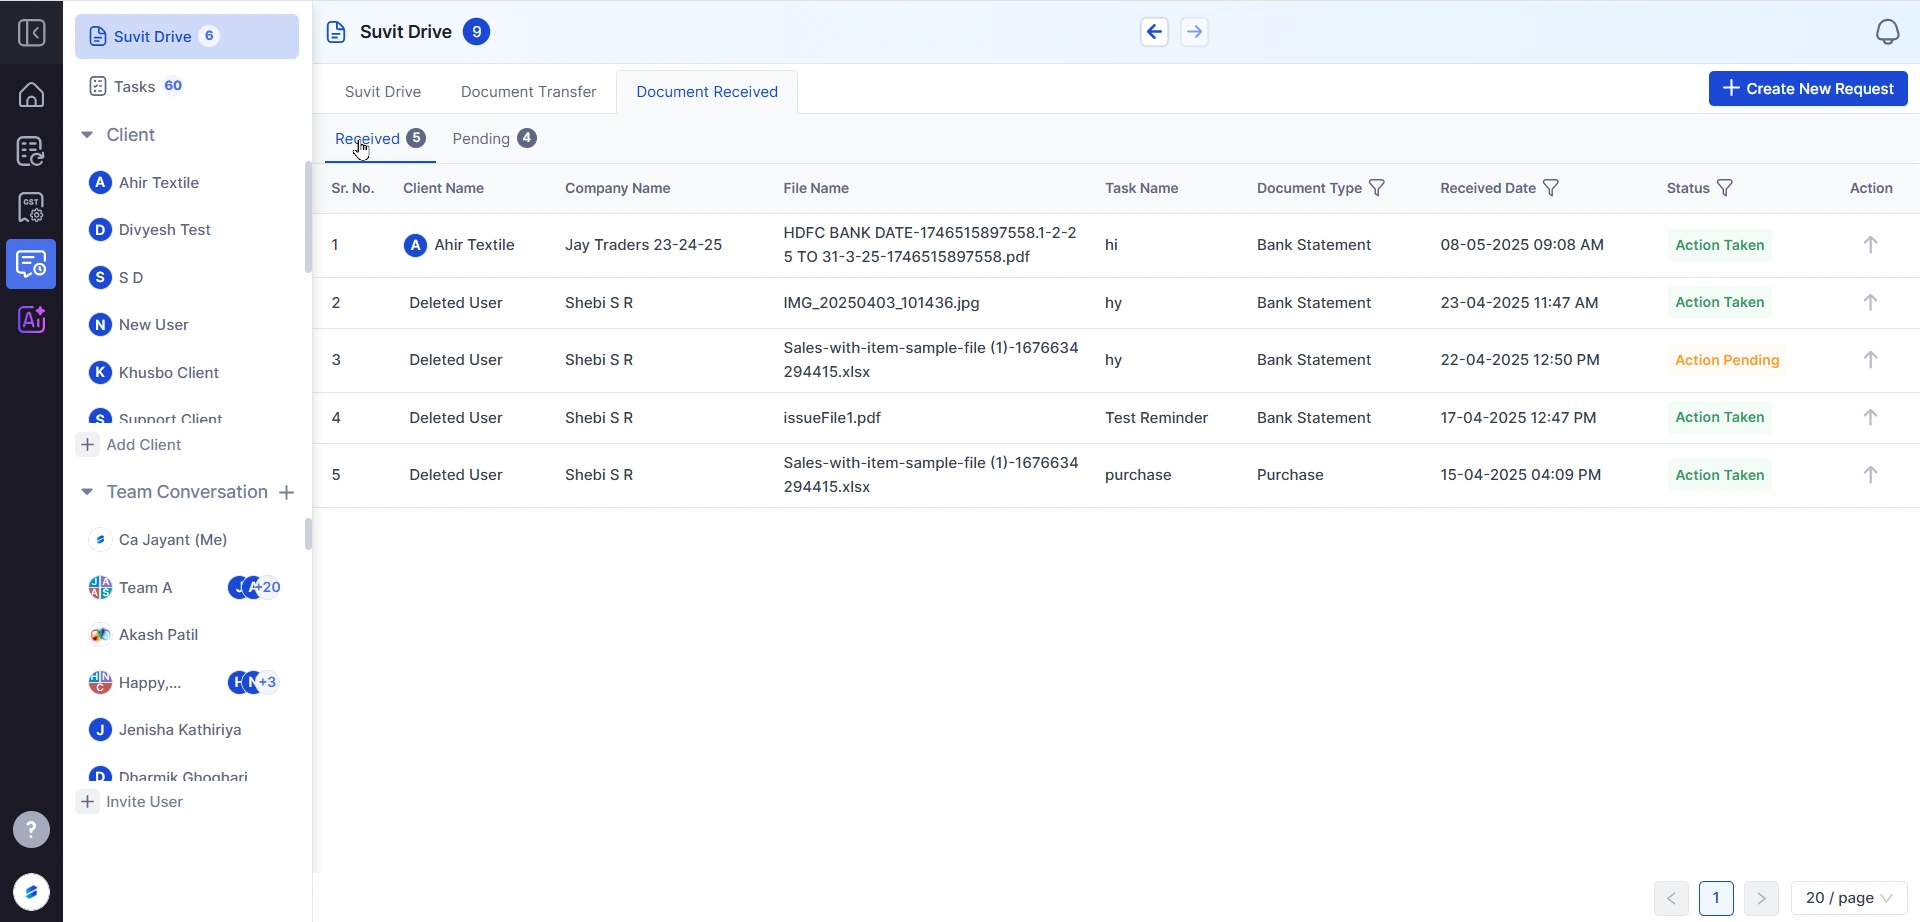Filter by Received Date funnel icon
1920x922 pixels.
tap(1551, 188)
